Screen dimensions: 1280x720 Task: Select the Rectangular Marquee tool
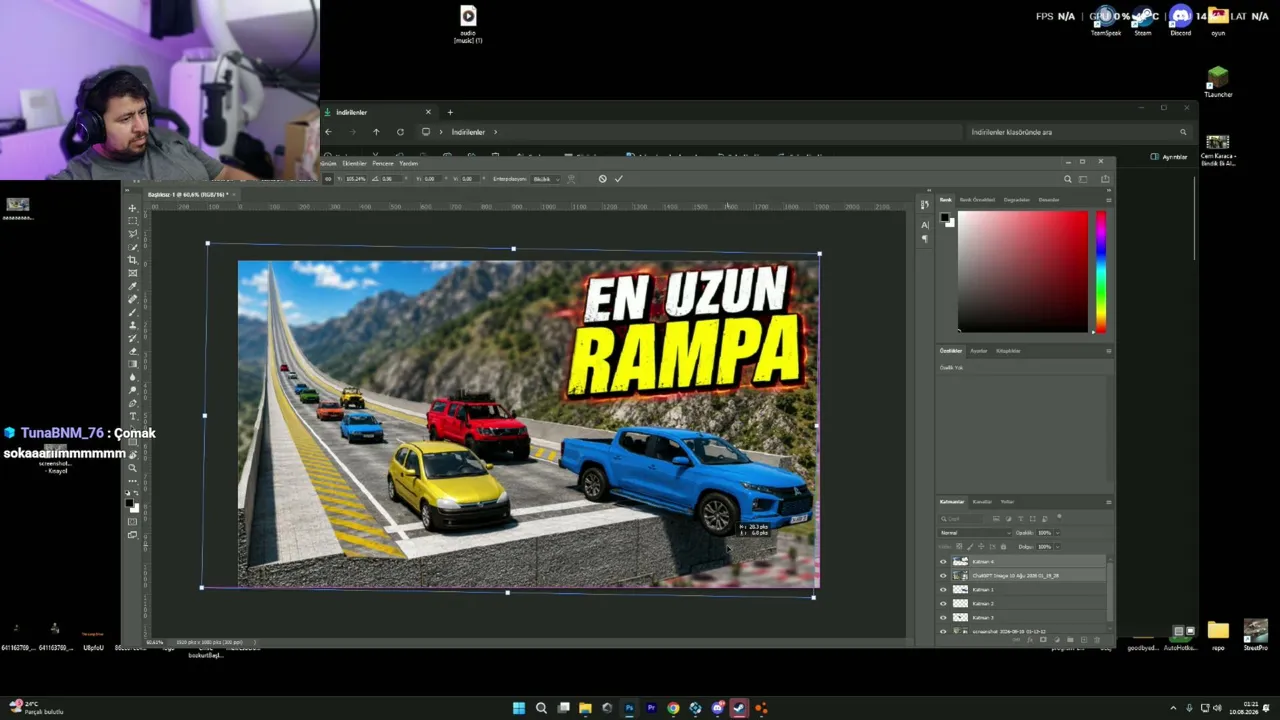[132, 221]
